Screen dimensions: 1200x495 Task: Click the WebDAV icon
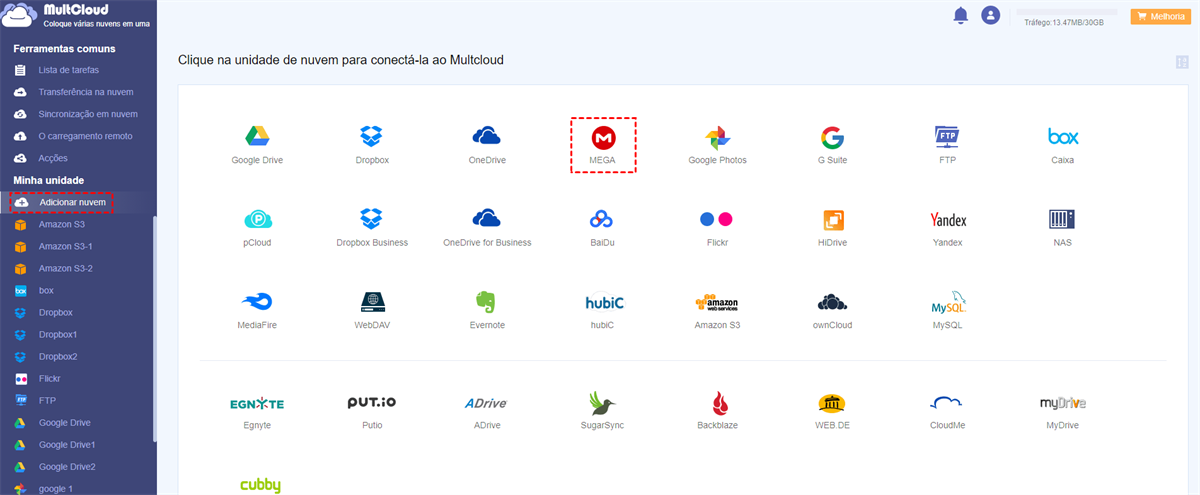click(372, 302)
